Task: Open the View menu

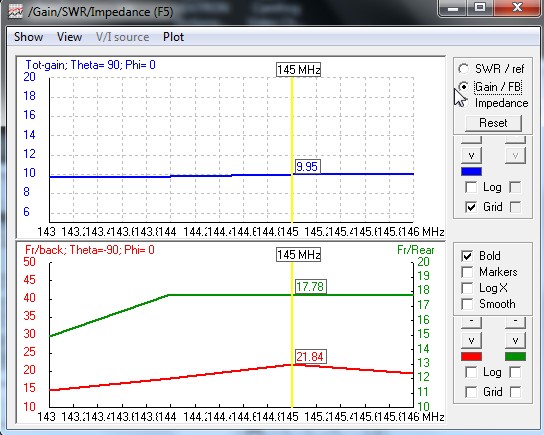Action: point(69,37)
